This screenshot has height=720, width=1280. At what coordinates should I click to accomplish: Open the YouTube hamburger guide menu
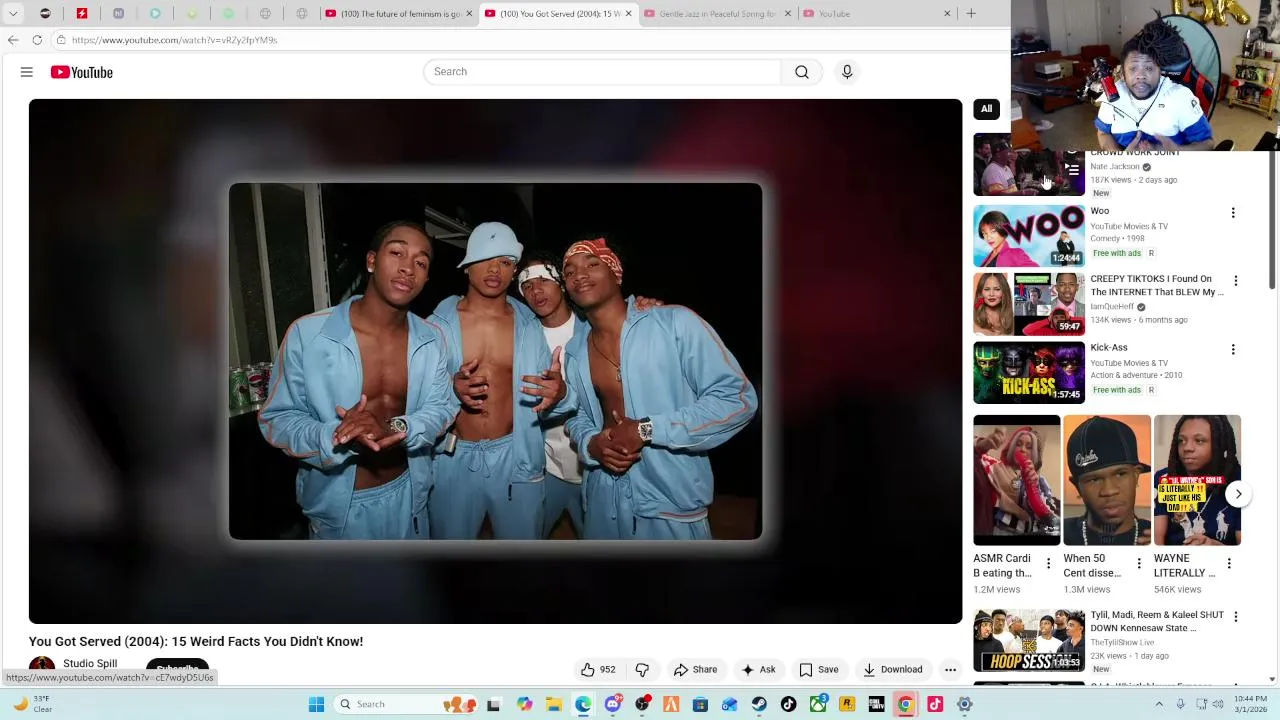[x=27, y=72]
